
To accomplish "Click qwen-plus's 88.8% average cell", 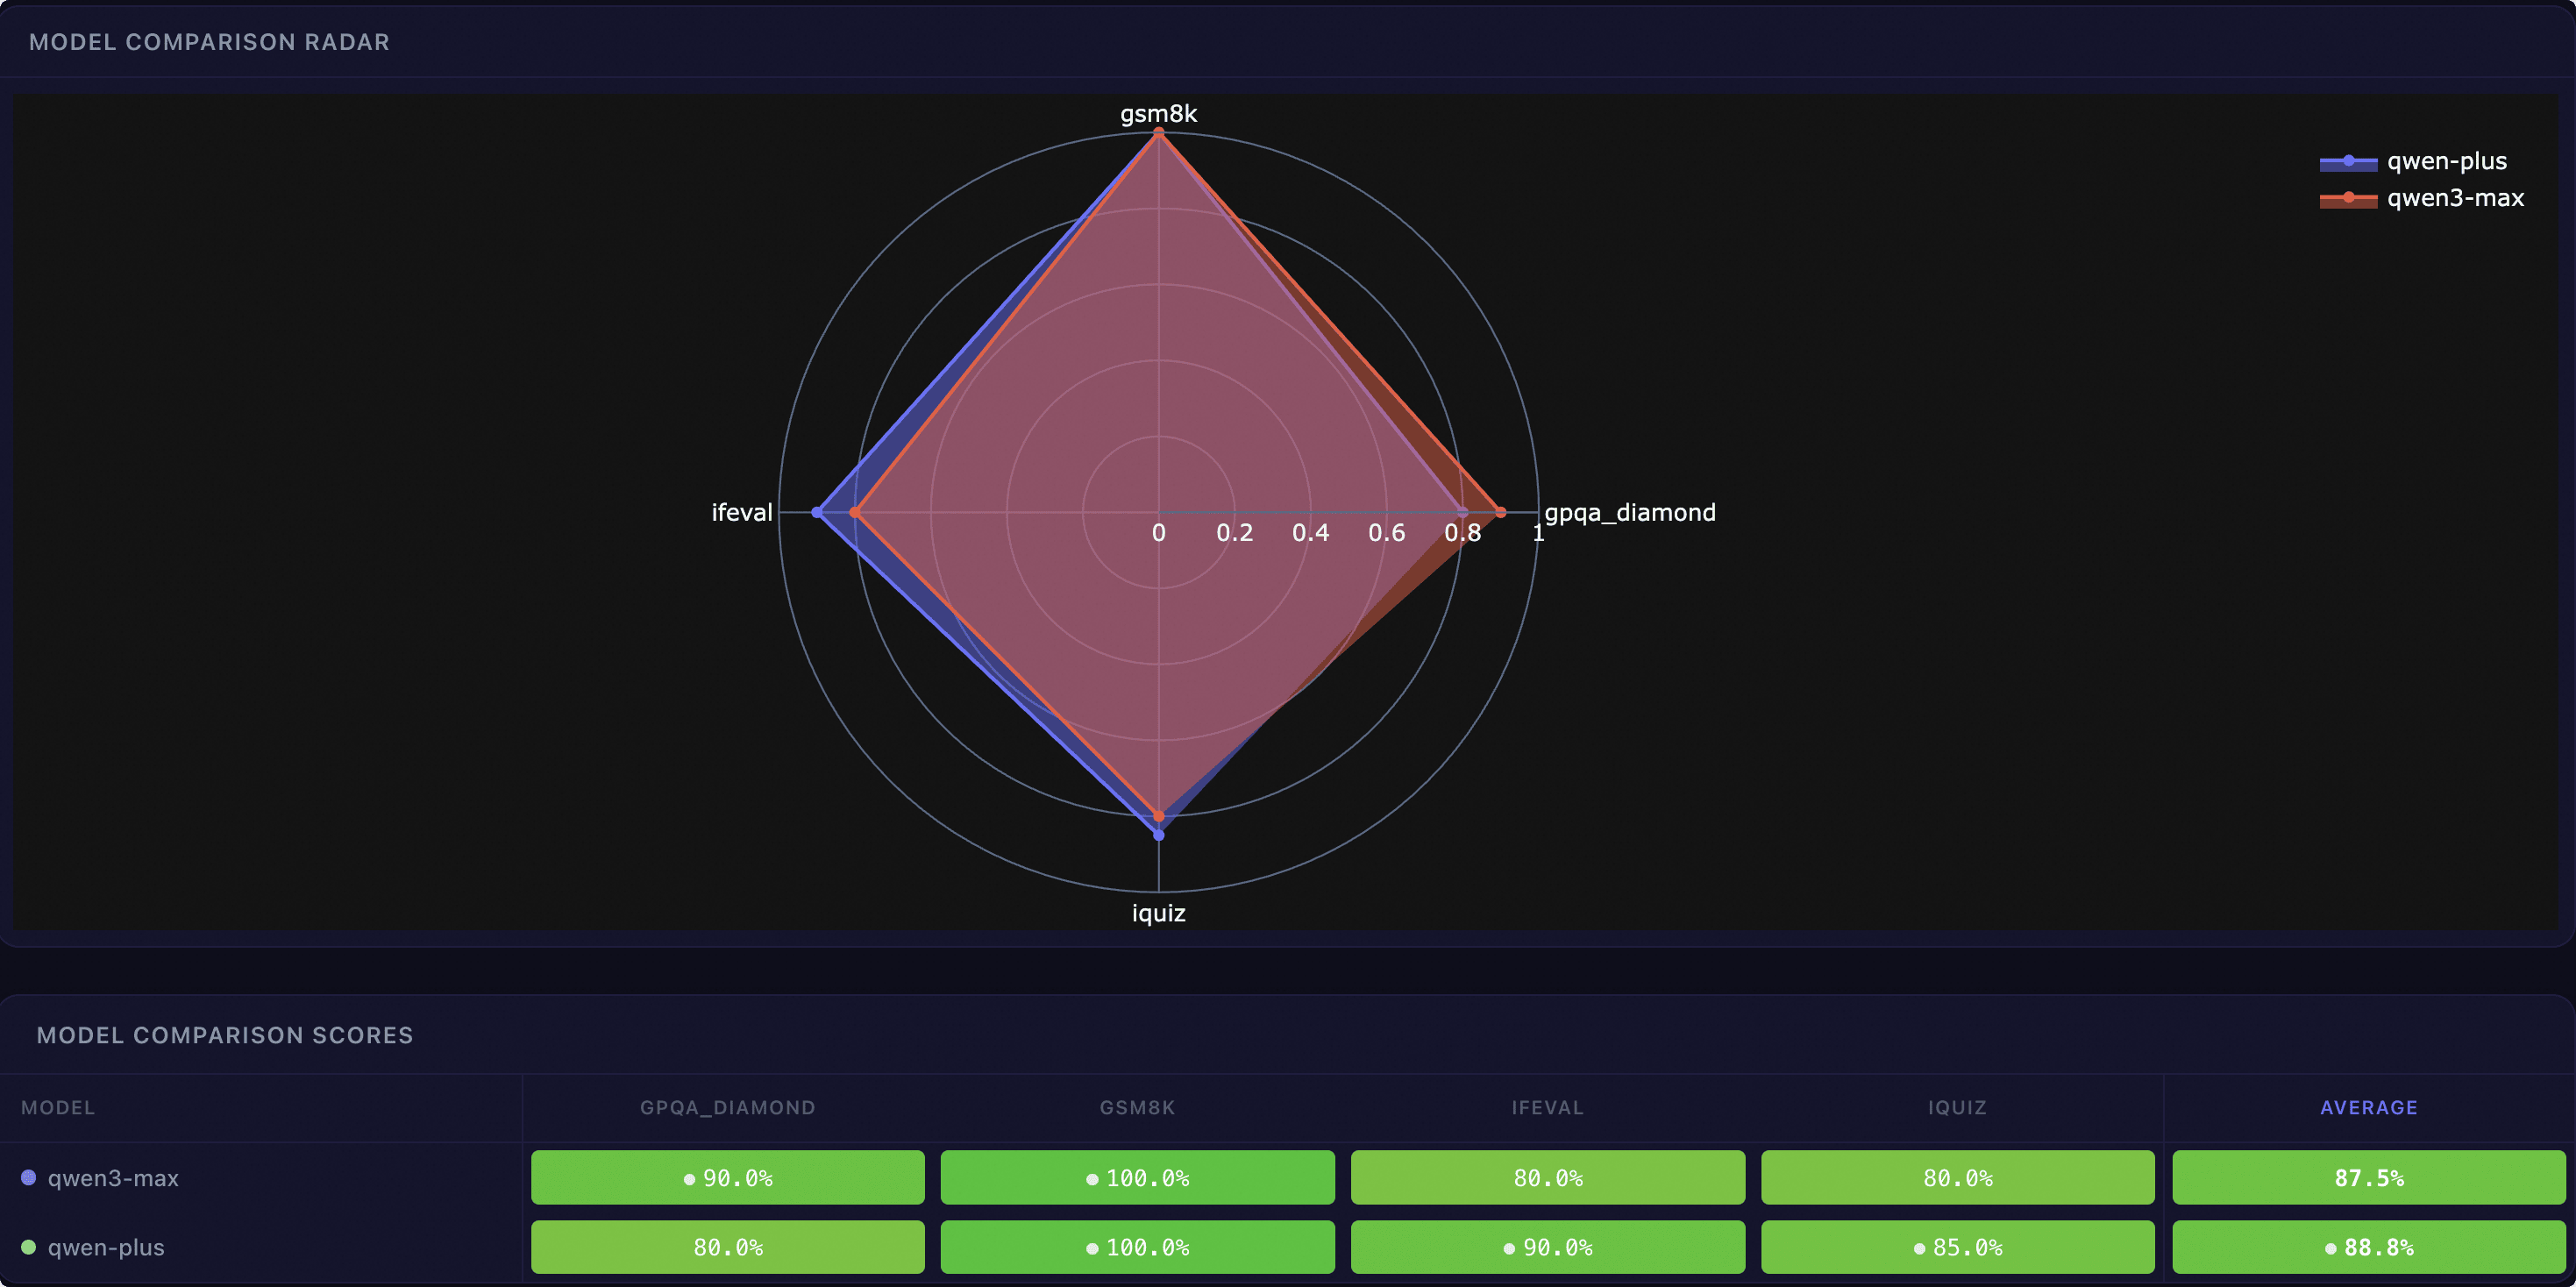I will tap(2369, 1247).
